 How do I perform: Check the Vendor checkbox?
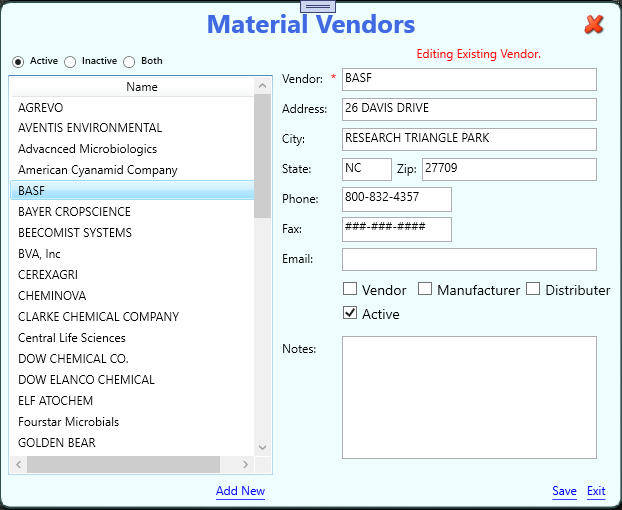(x=349, y=289)
